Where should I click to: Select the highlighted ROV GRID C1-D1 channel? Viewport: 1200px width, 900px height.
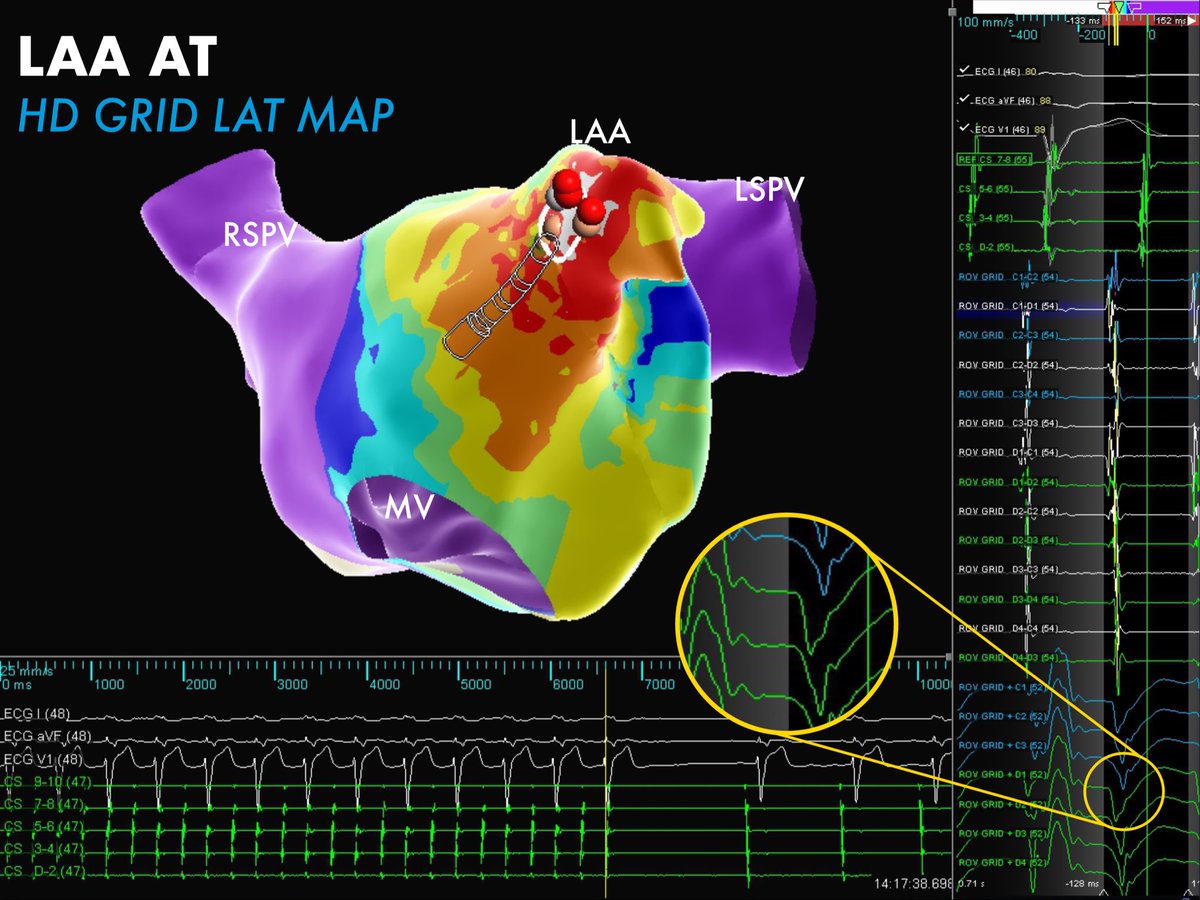coord(1008,306)
